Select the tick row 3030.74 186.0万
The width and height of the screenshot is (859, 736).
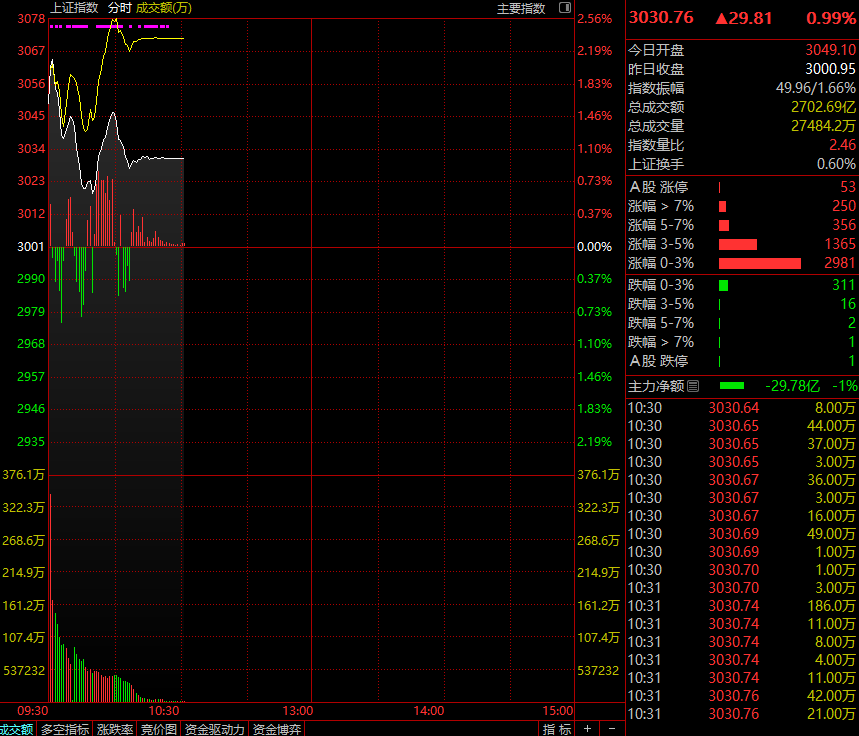pyautogui.click(x=742, y=606)
